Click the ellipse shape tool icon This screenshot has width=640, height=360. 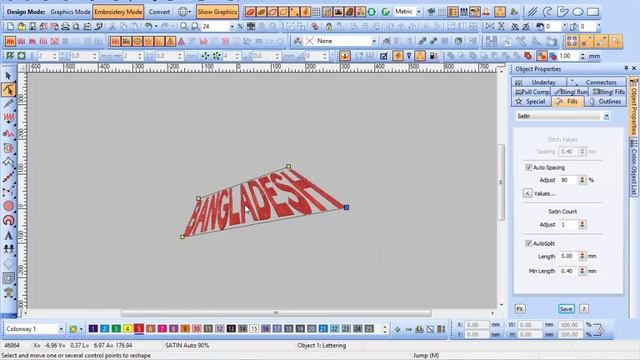coord(578,12)
